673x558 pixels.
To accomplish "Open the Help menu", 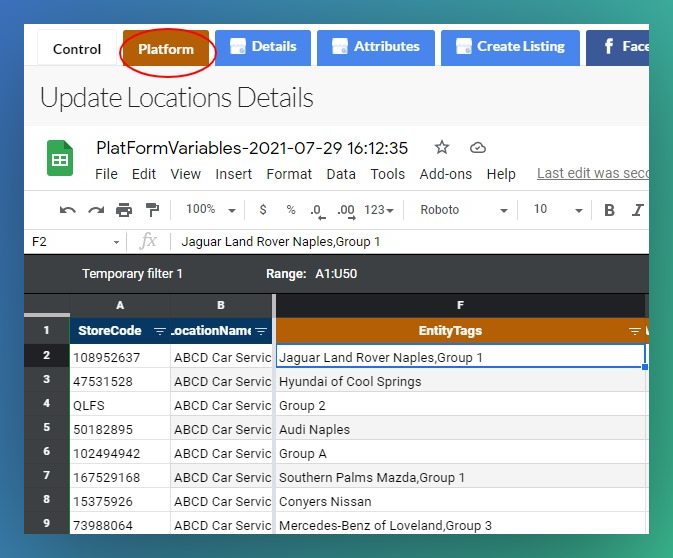I will [501, 174].
